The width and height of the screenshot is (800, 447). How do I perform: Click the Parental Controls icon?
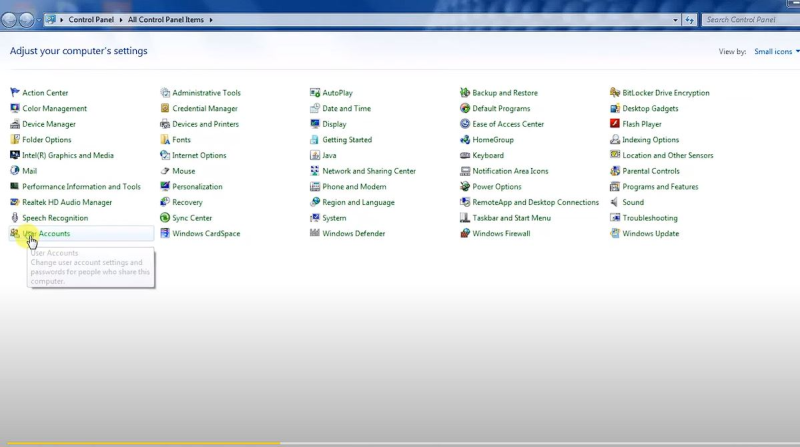615,171
